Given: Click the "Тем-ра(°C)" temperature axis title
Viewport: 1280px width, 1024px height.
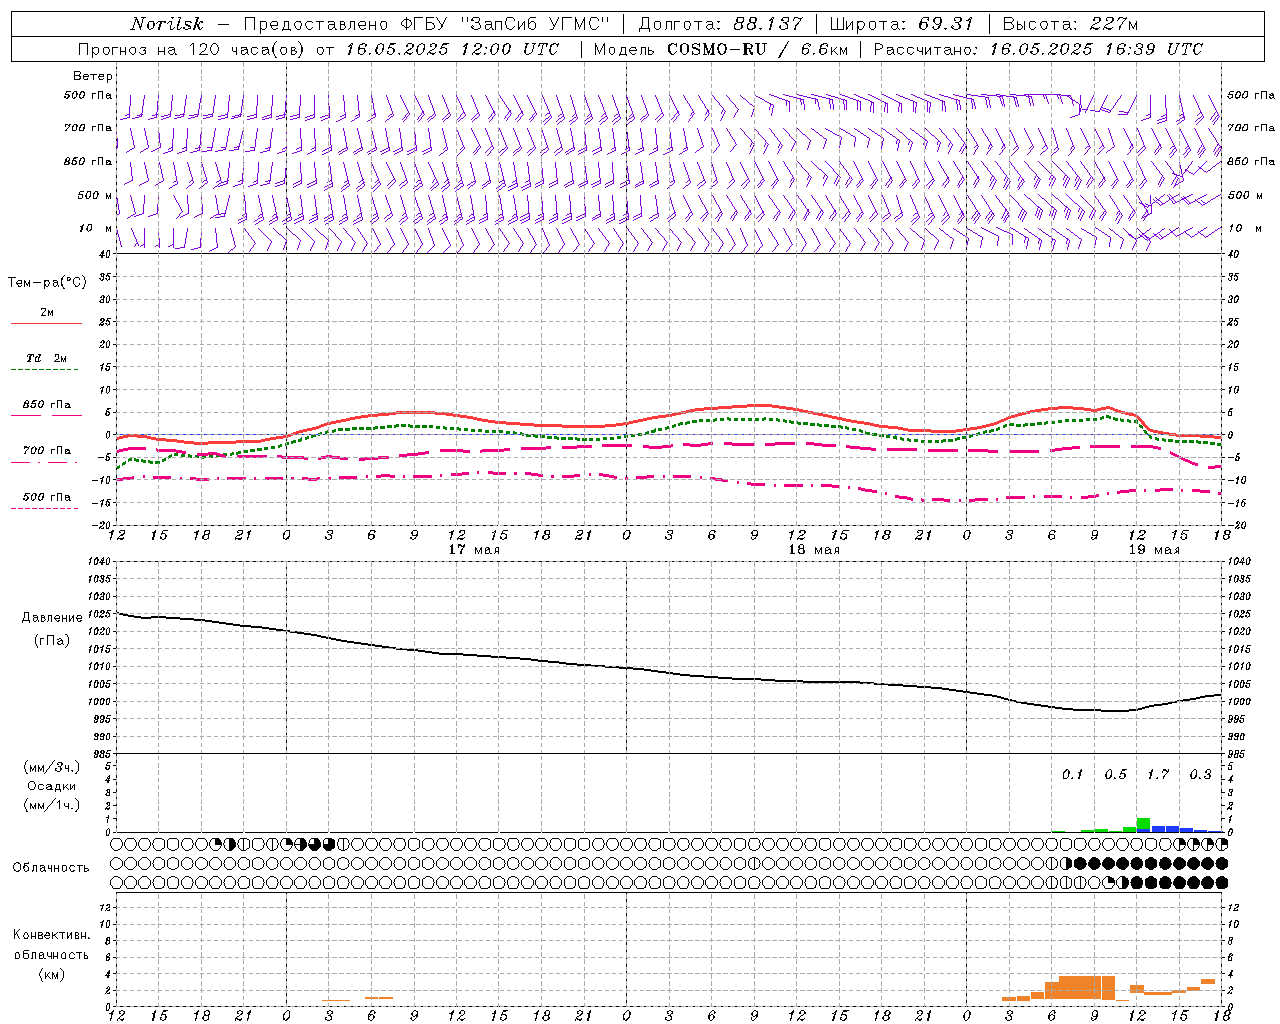Looking at the screenshot, I should (x=47, y=283).
